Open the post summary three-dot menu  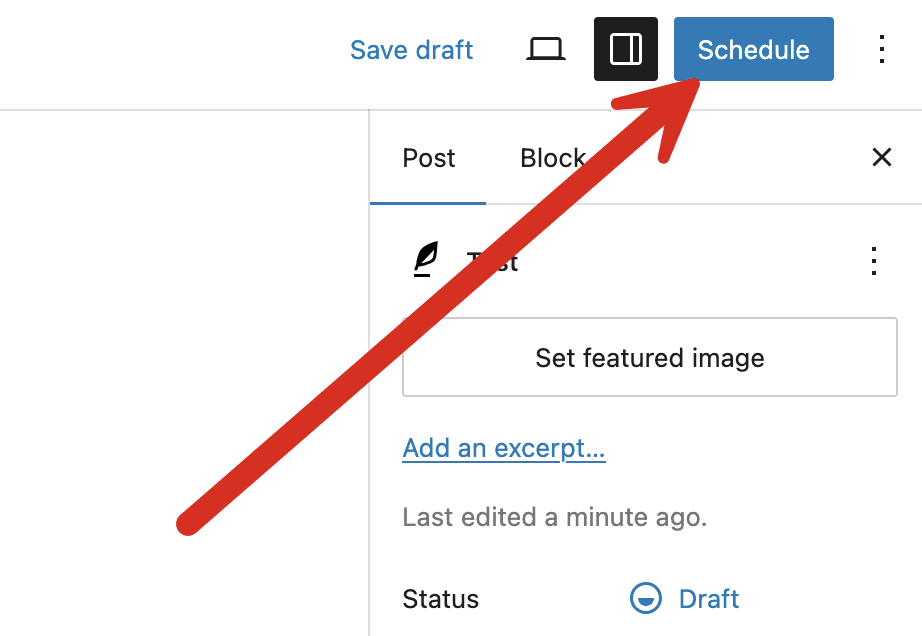pyautogui.click(x=873, y=261)
